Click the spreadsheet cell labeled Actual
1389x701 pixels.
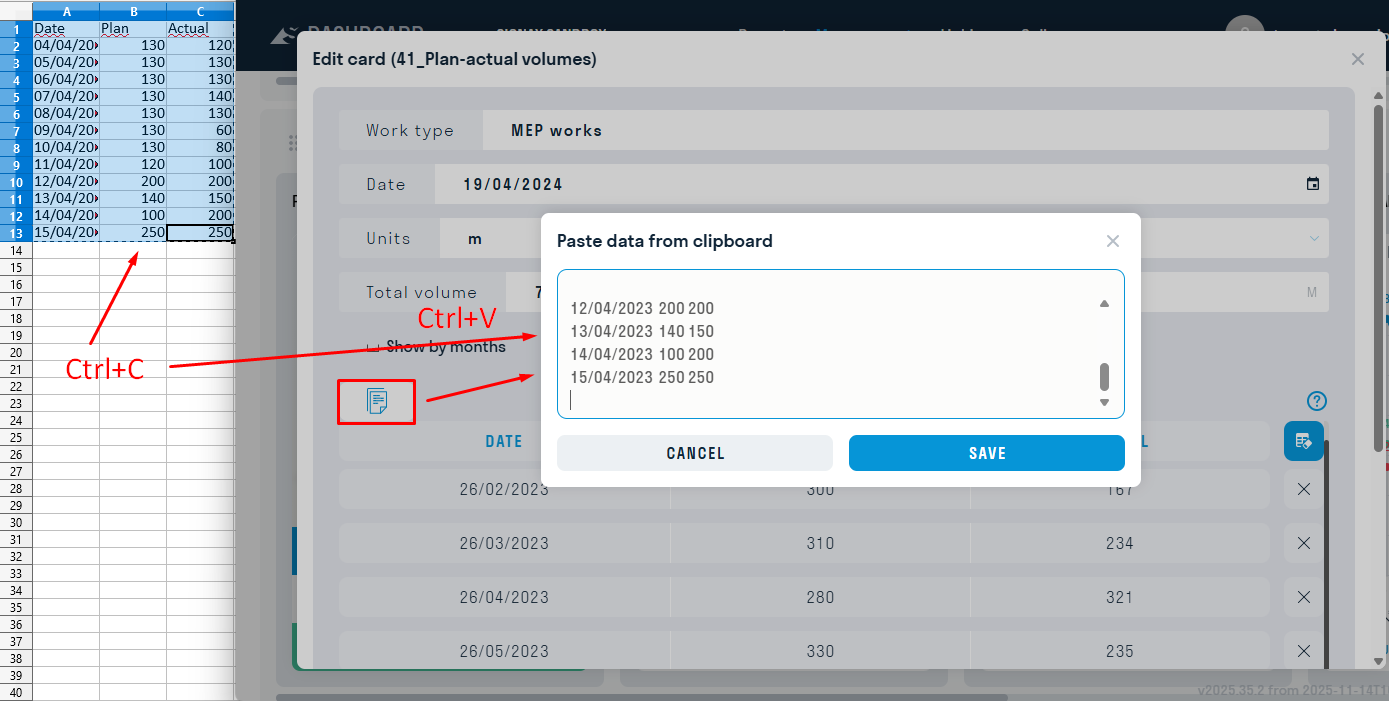[x=200, y=29]
